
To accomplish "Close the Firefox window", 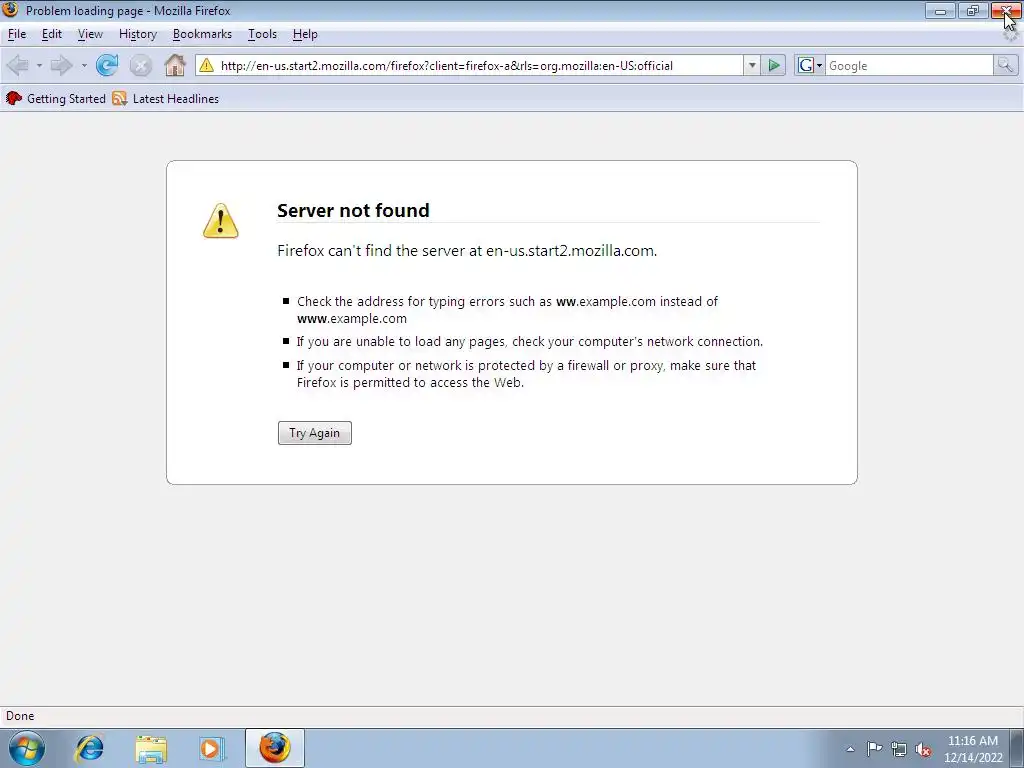I will (x=1006, y=10).
